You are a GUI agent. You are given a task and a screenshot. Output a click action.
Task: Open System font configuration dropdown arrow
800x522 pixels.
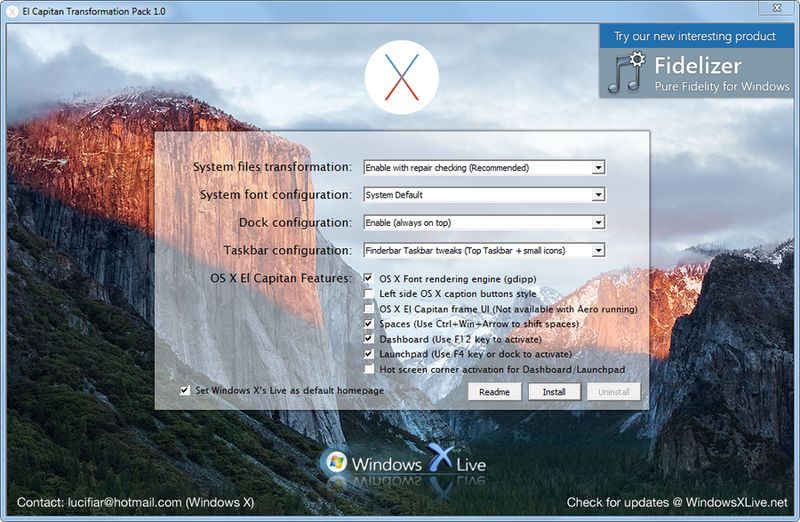click(x=598, y=194)
